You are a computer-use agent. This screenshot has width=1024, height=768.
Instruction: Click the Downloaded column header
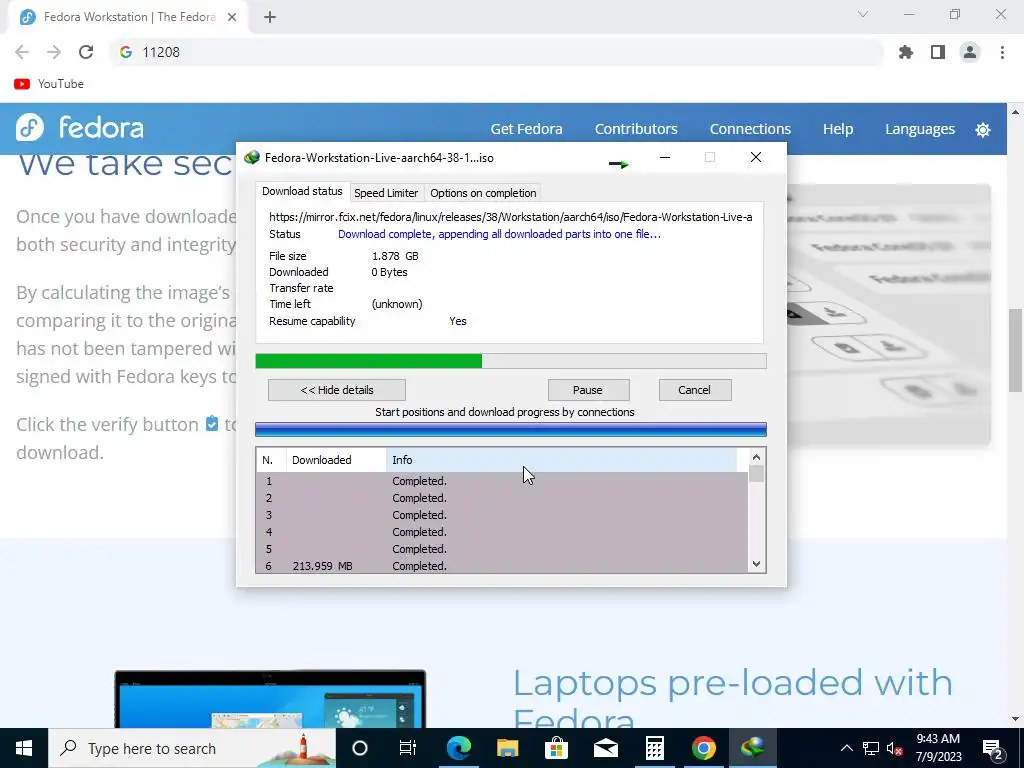click(x=336, y=460)
